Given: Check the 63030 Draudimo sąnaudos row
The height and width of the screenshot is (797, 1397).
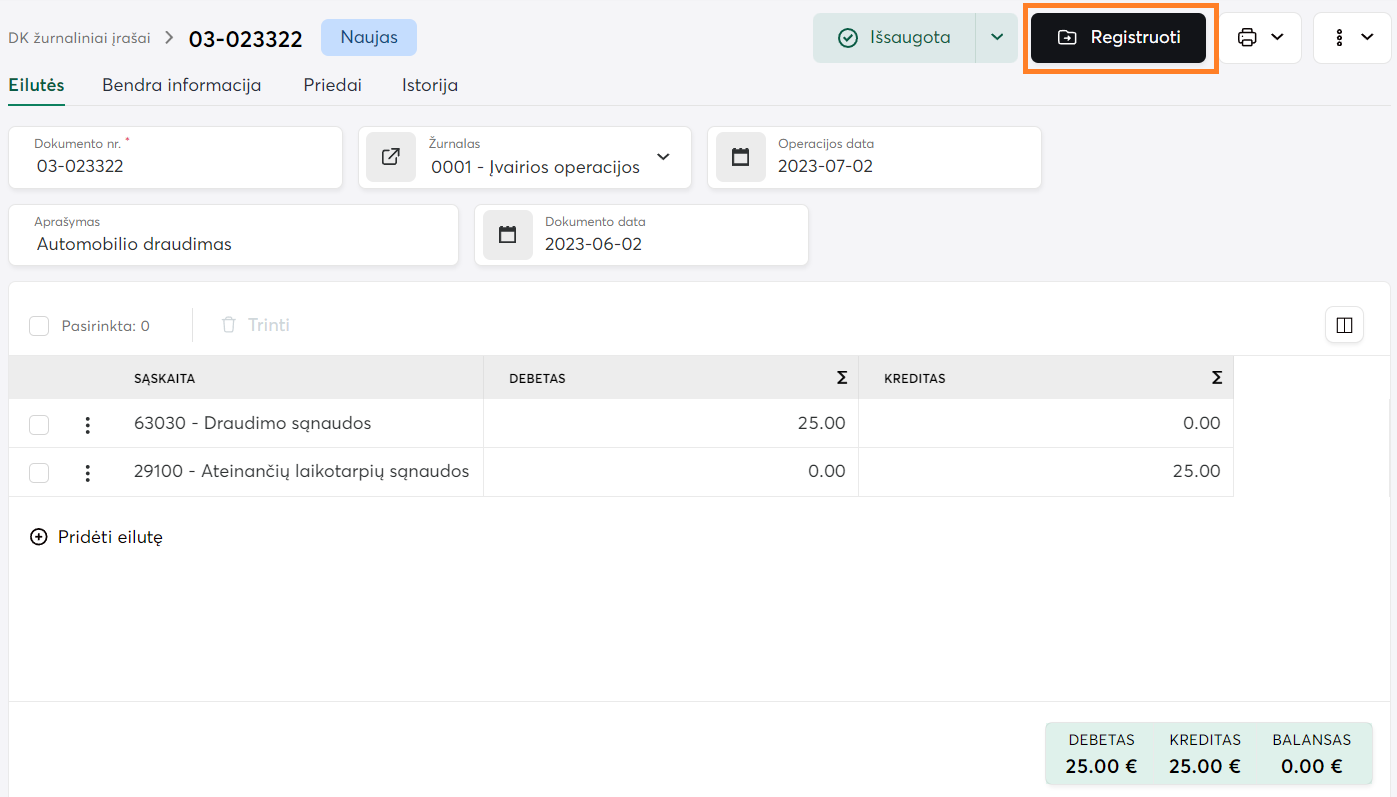Looking at the screenshot, I should point(39,424).
